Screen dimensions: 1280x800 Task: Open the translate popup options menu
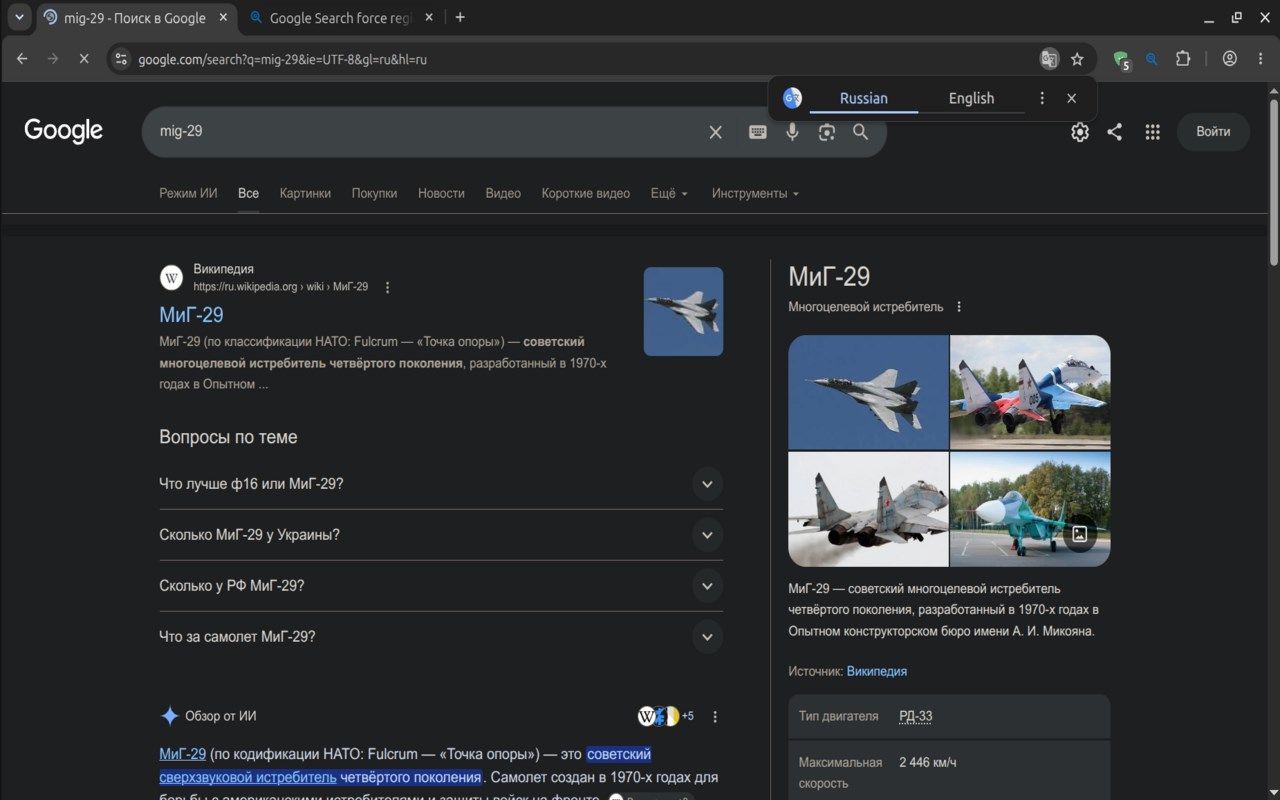coord(1042,98)
